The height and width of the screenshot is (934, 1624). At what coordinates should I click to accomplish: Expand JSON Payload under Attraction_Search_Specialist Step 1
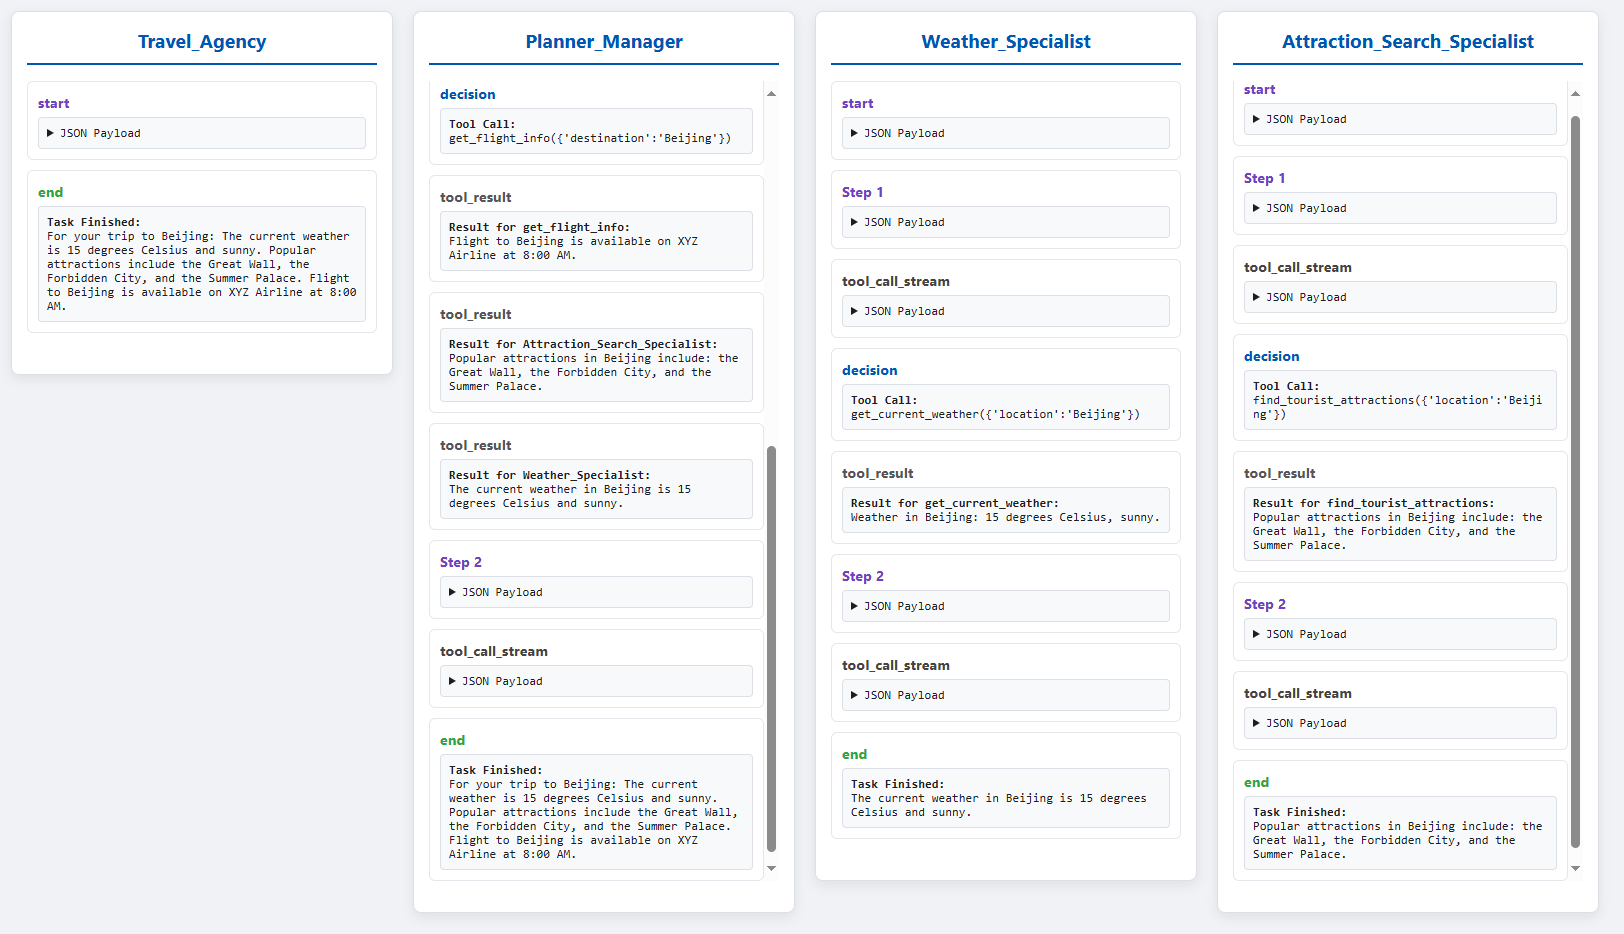pos(1400,208)
